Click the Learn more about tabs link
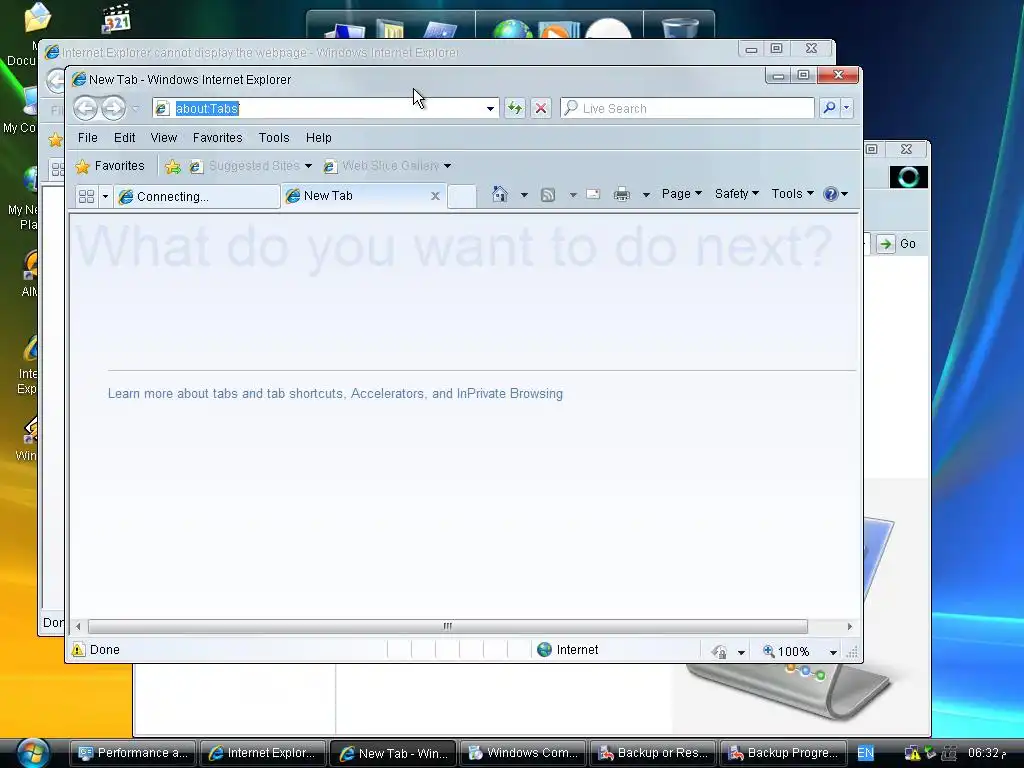This screenshot has height=768, width=1024. [x=335, y=394]
